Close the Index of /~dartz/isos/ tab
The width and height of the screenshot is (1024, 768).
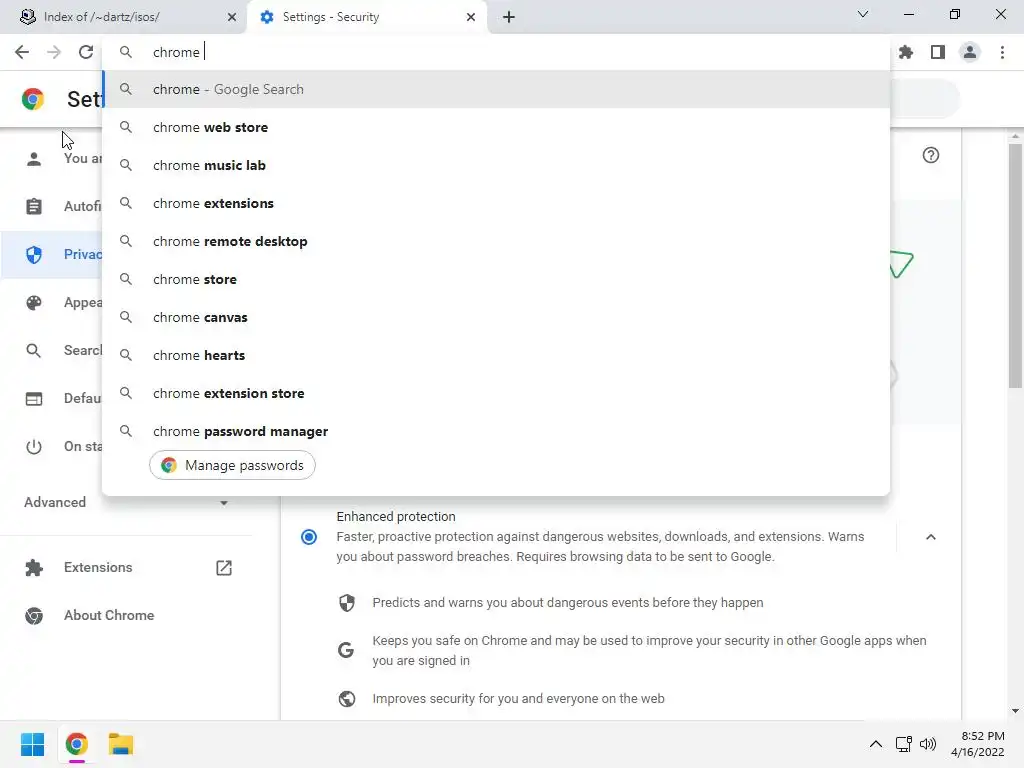tap(232, 17)
